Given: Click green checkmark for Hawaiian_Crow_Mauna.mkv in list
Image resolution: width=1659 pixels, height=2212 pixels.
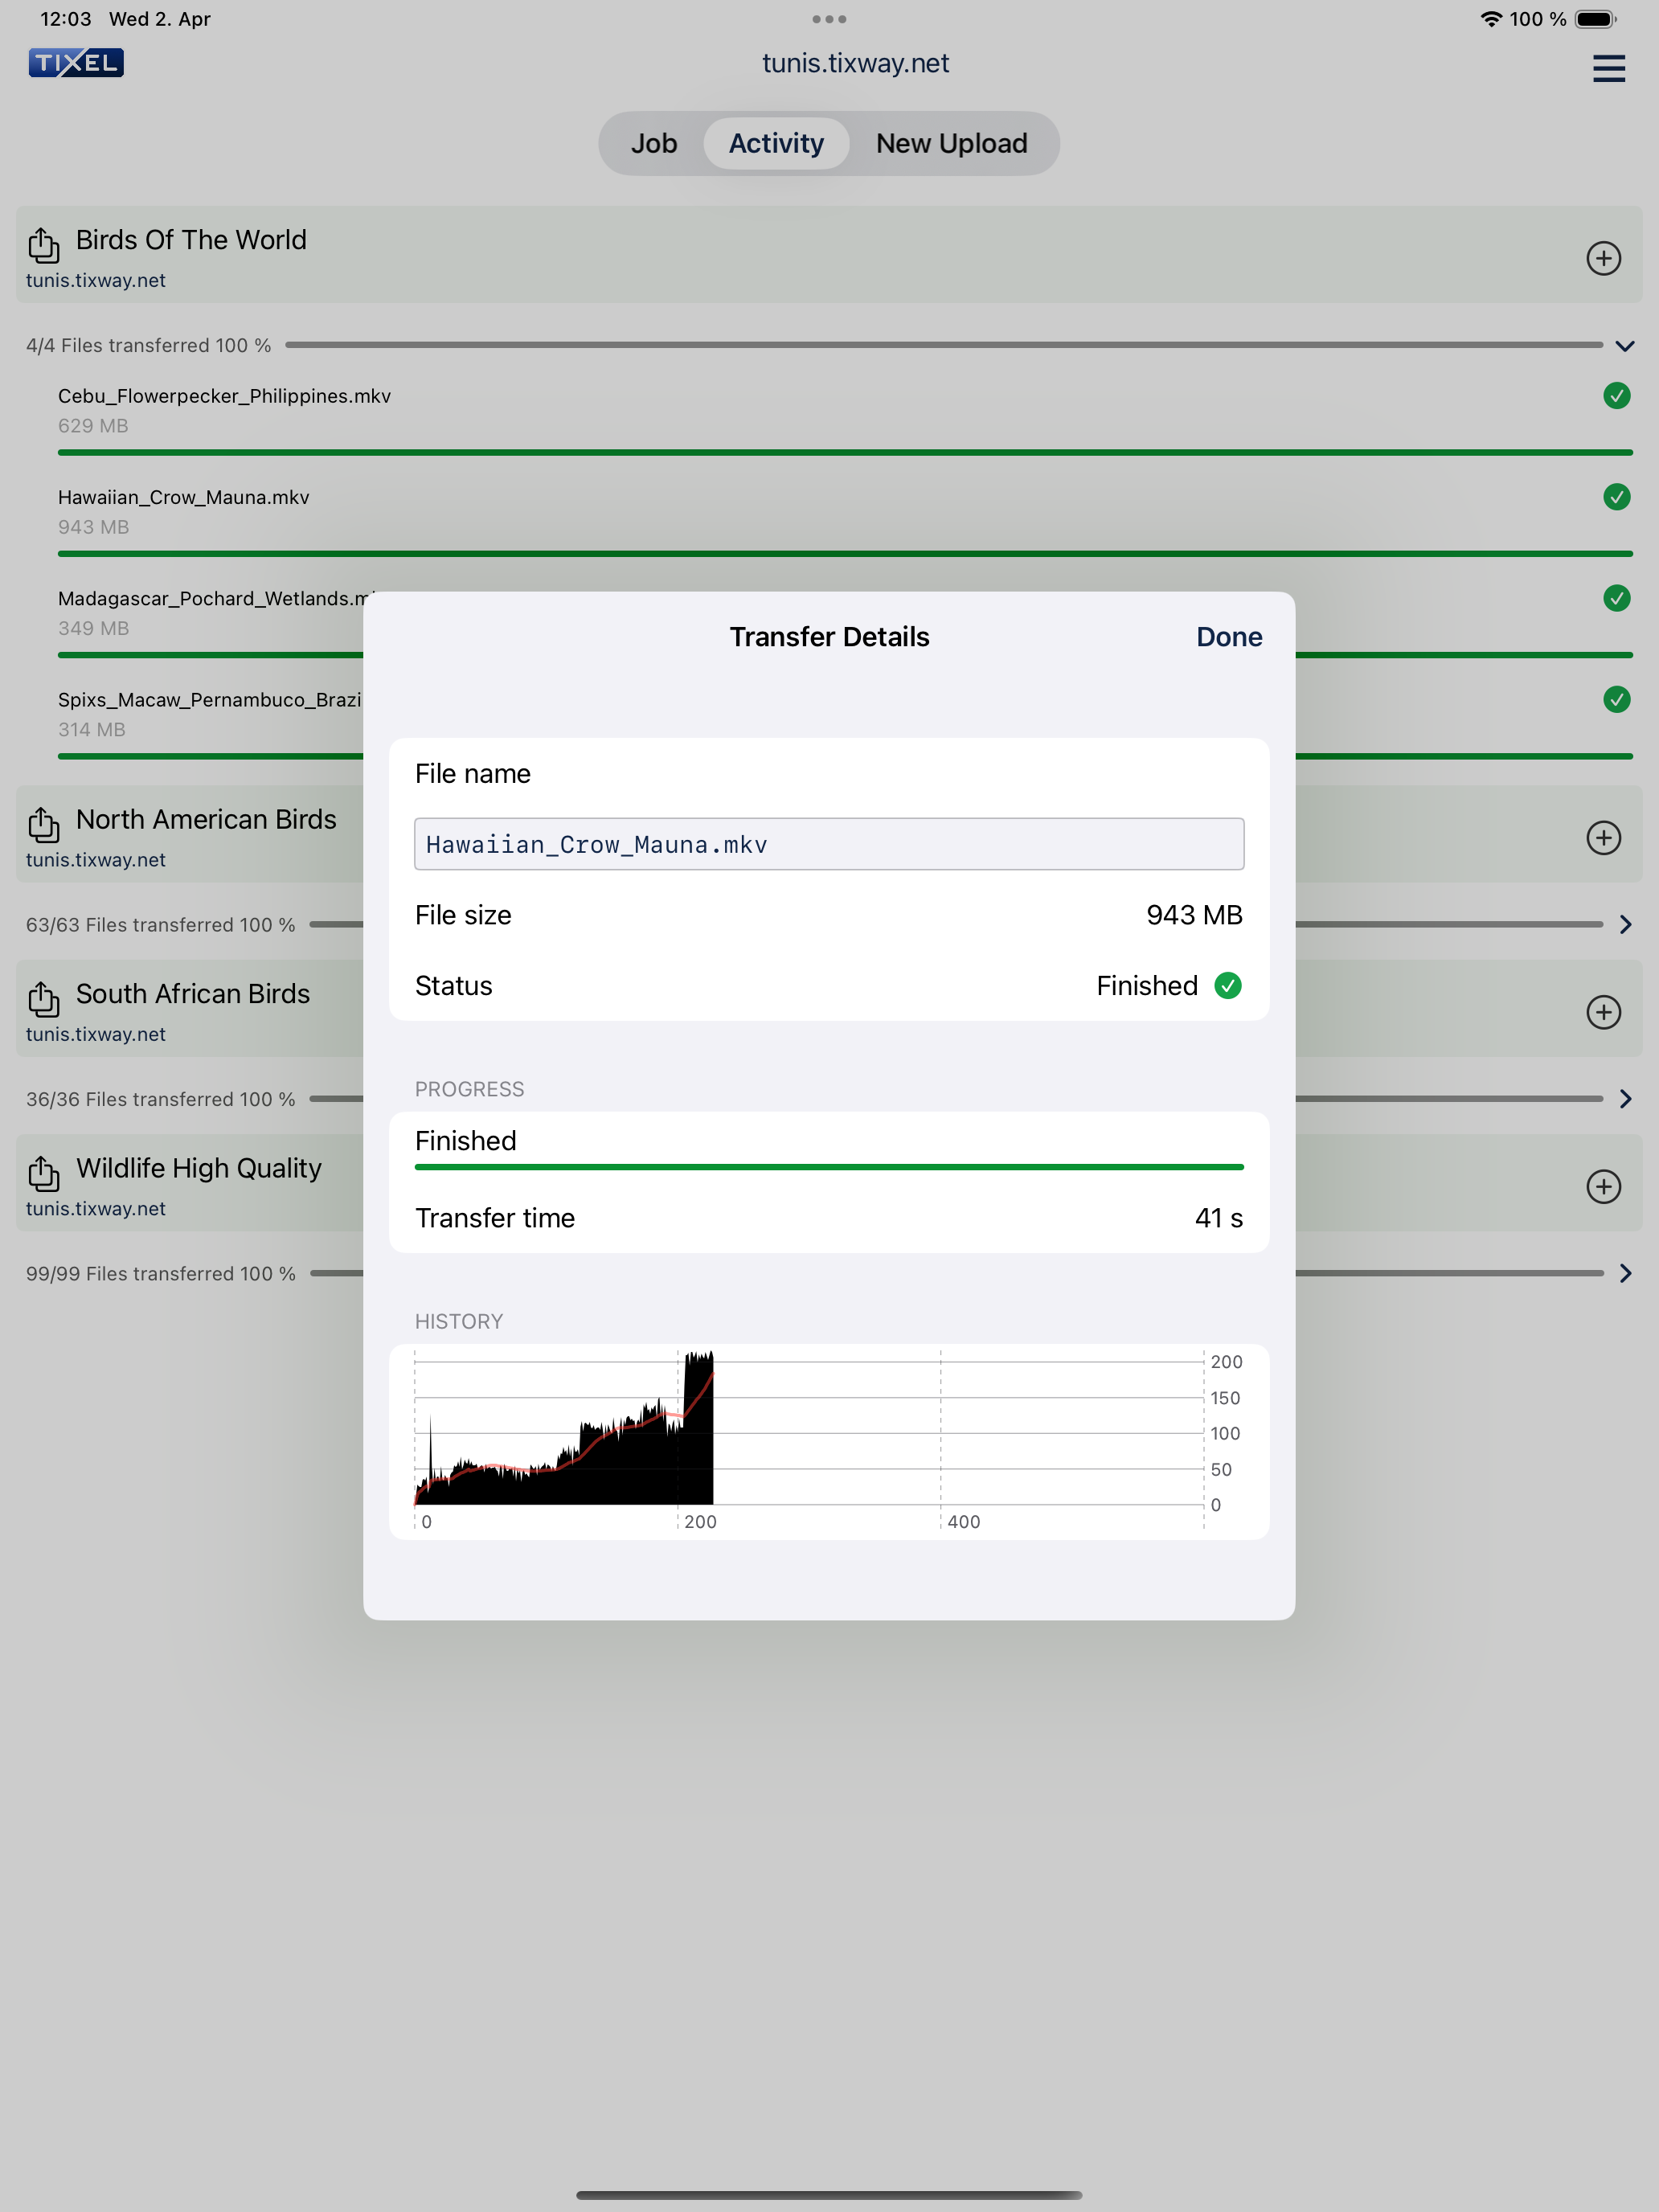Looking at the screenshot, I should (1616, 497).
